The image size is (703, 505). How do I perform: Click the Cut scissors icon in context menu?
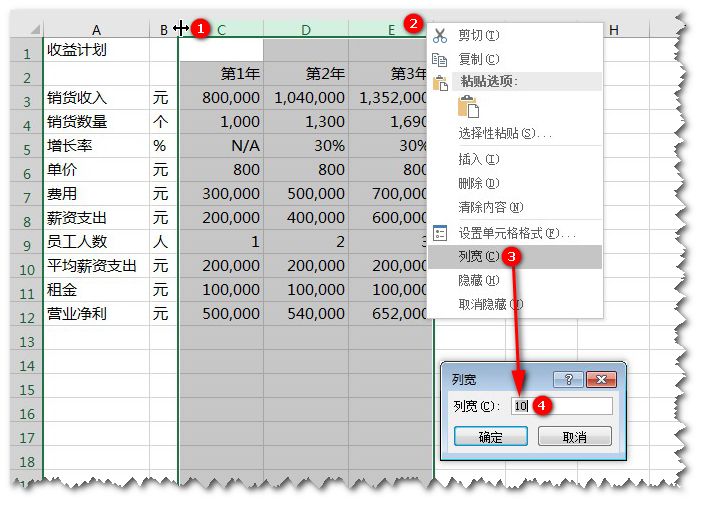click(x=440, y=35)
